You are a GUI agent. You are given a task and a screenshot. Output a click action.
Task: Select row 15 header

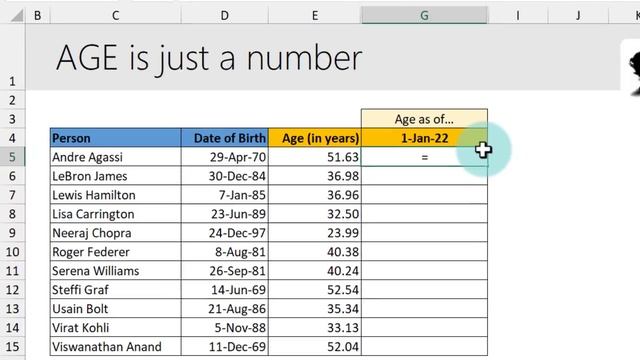click(12, 347)
